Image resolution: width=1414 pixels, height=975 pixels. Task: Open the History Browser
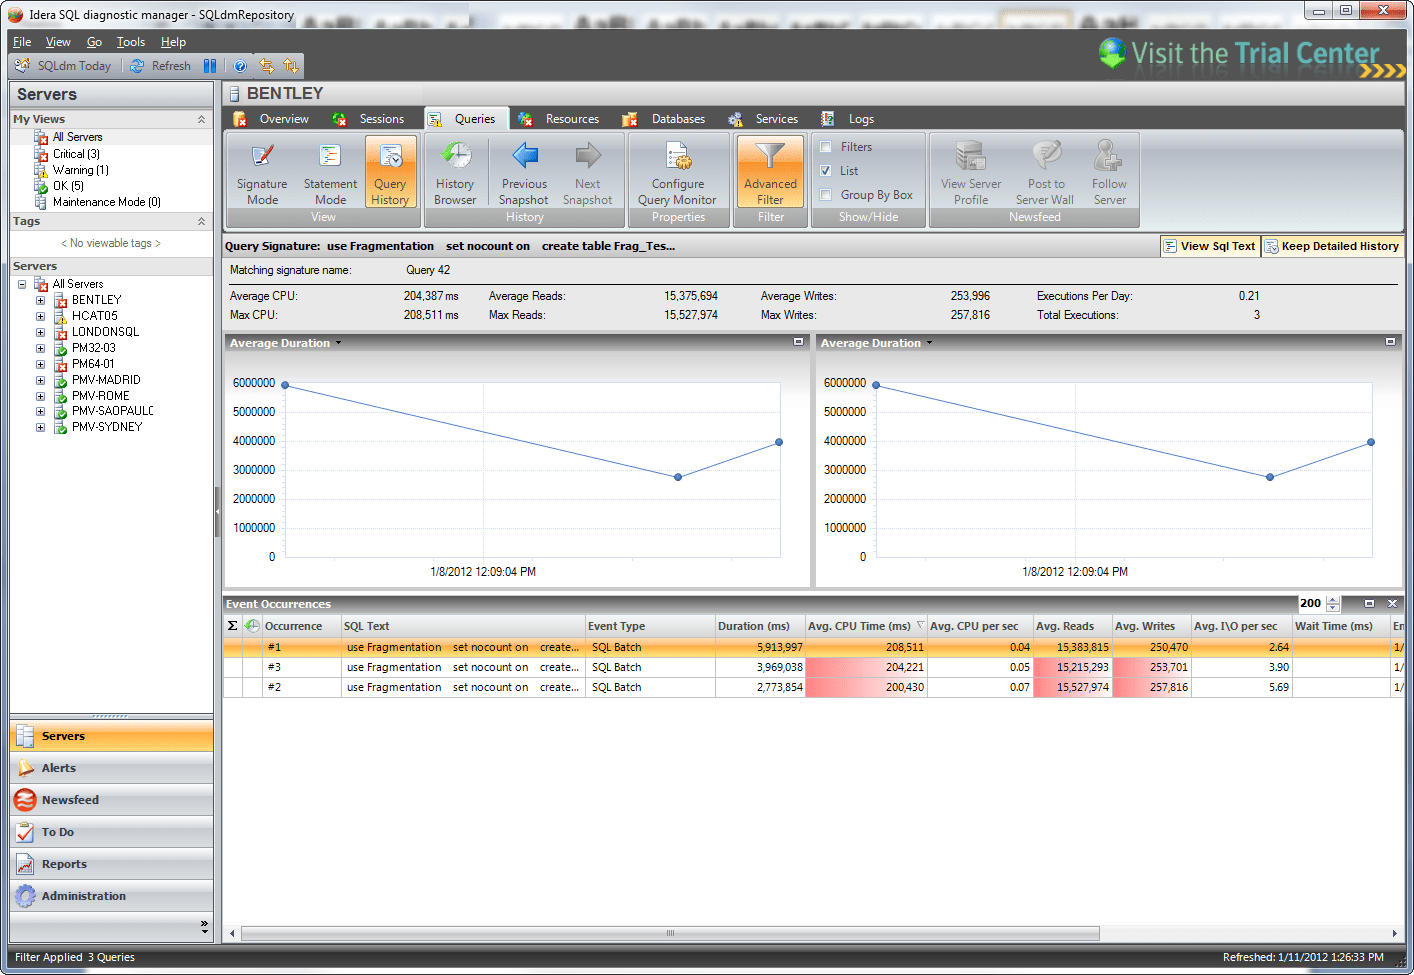click(x=455, y=172)
